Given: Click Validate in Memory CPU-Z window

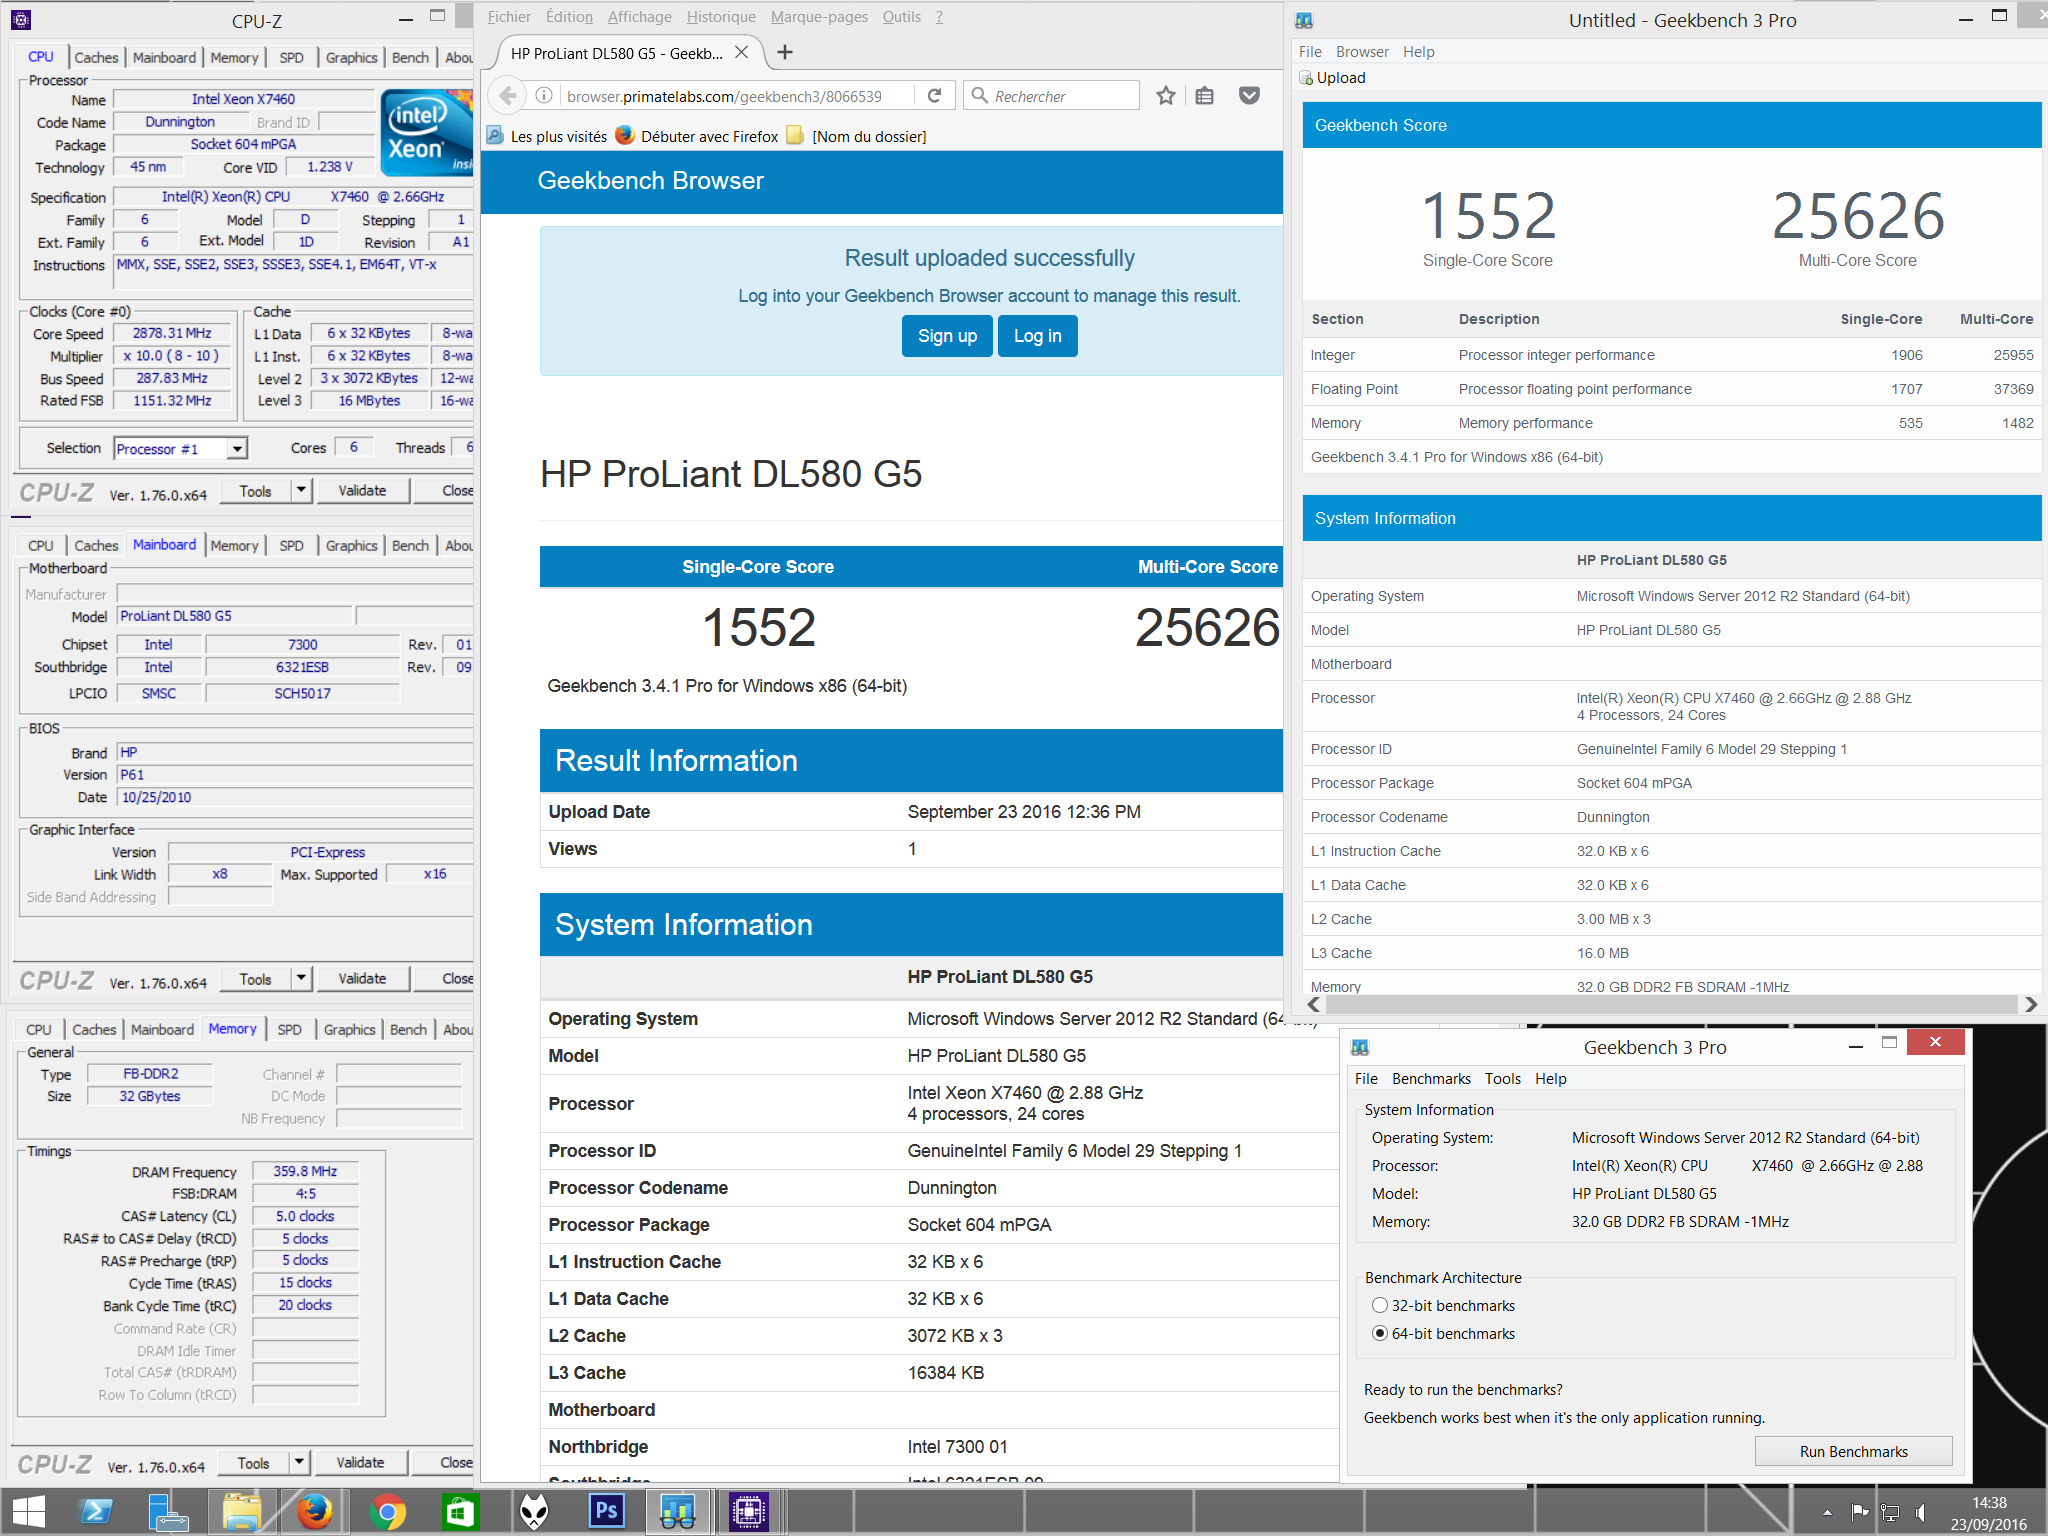Looking at the screenshot, I should click(x=360, y=1462).
